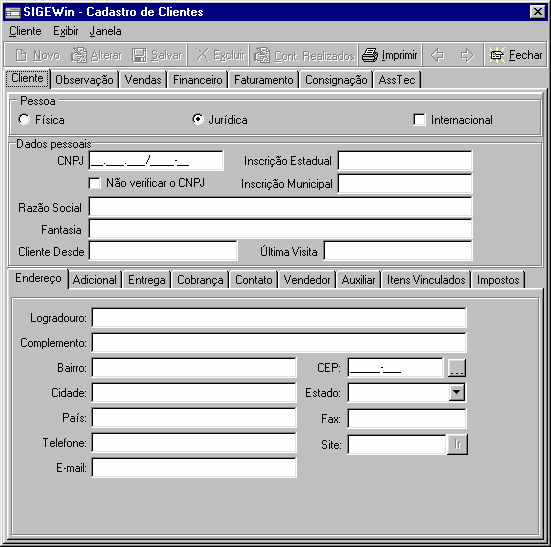Click the Alterar edit toolbar icon
Image resolution: width=551 pixels, height=547 pixels.
pyautogui.click(x=79, y=55)
